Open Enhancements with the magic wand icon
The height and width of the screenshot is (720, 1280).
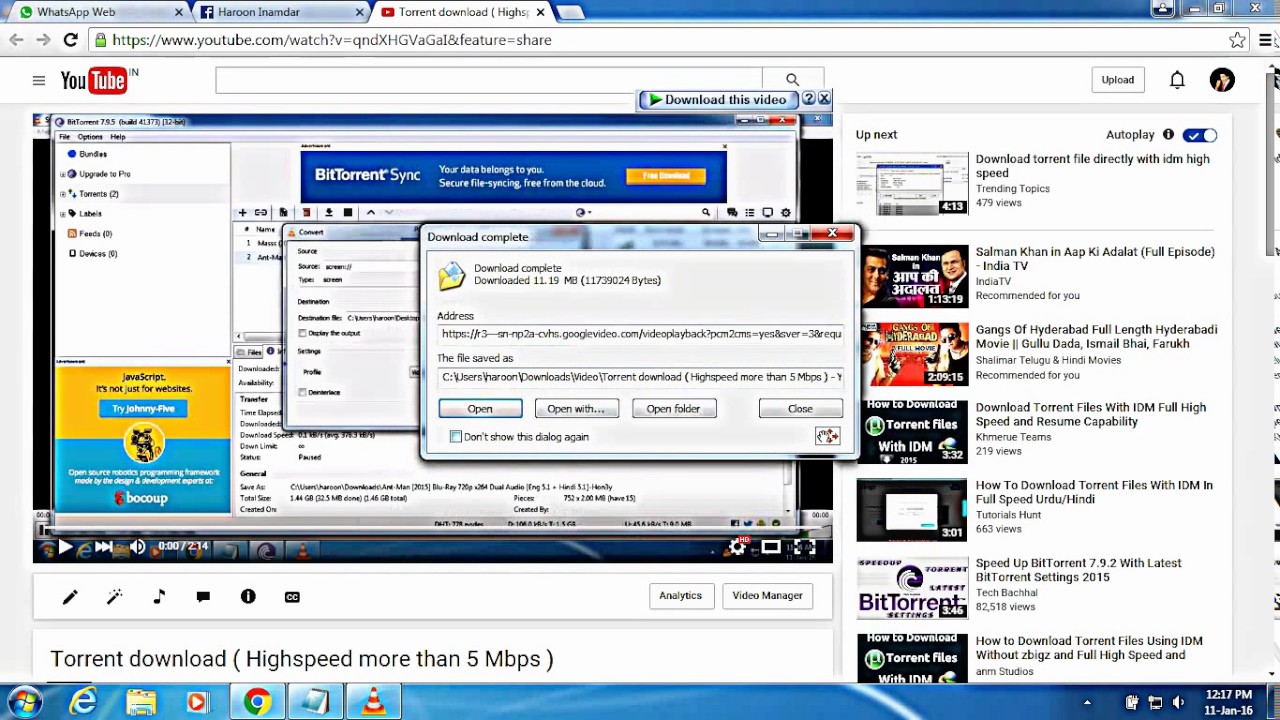[x=114, y=597]
